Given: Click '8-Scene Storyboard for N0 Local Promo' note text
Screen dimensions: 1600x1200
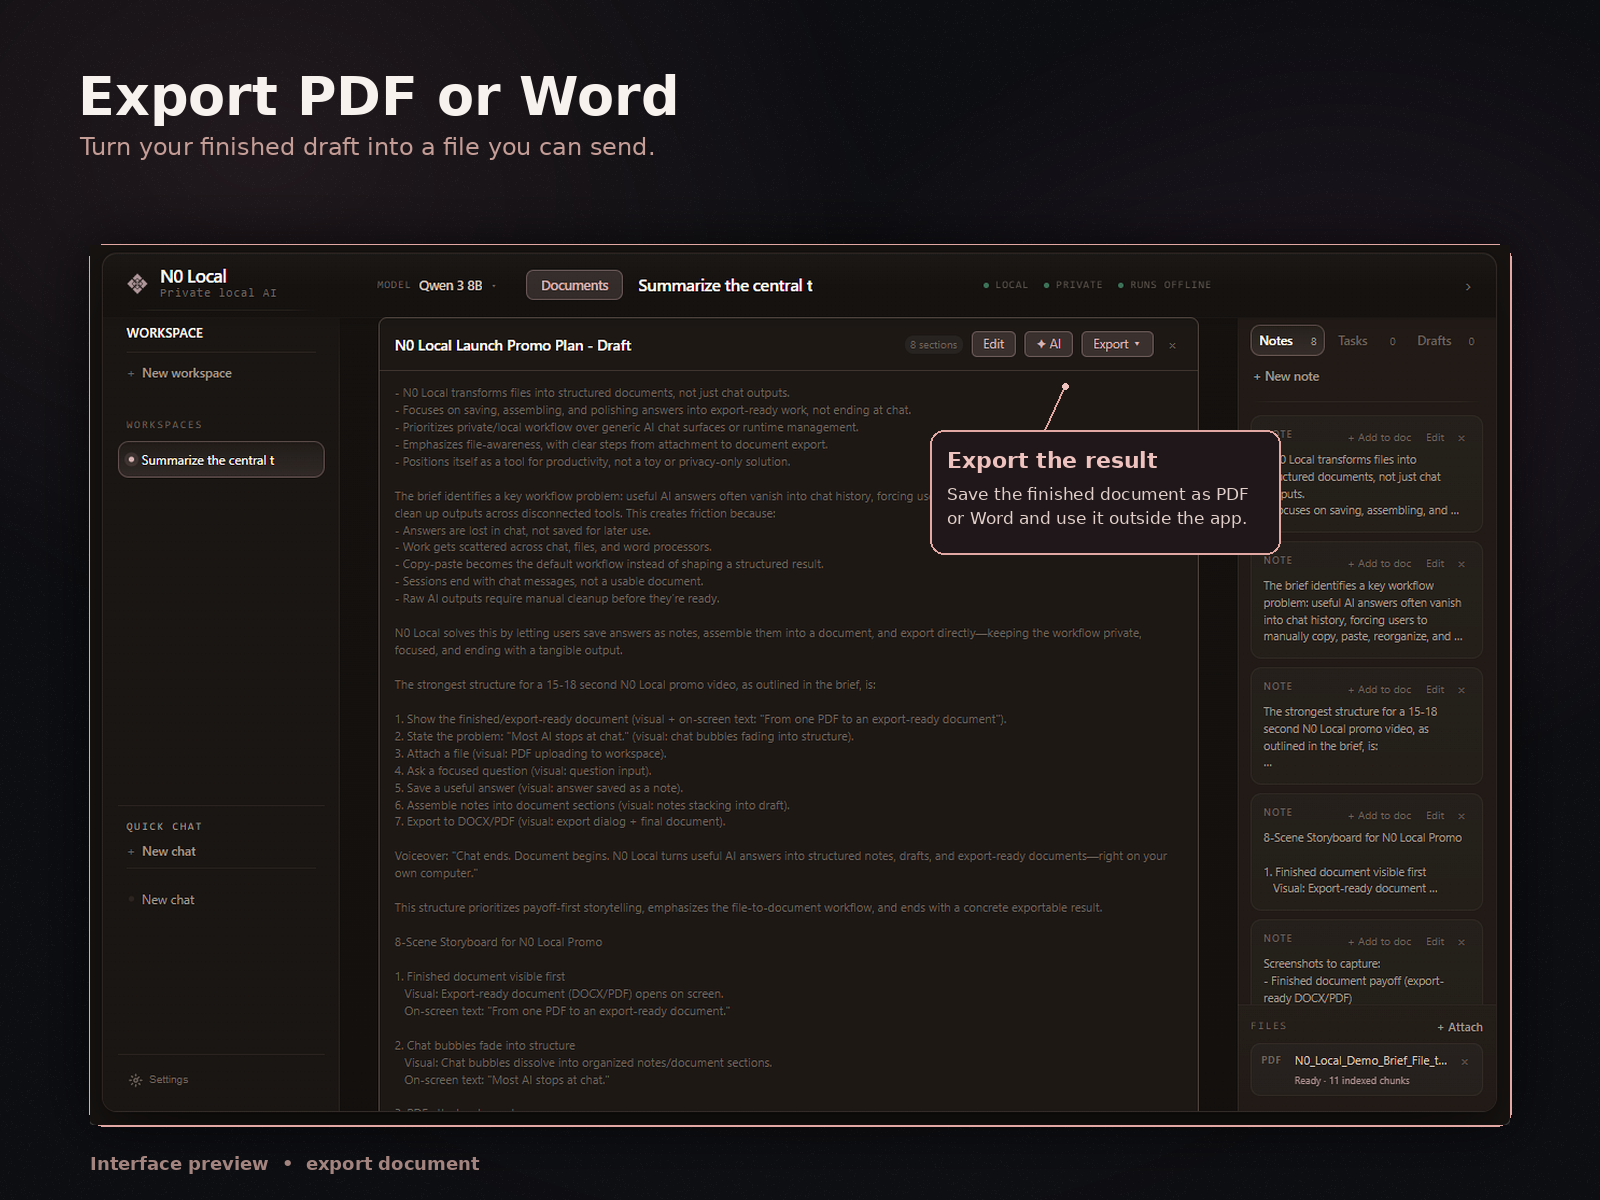Looking at the screenshot, I should click(1362, 838).
